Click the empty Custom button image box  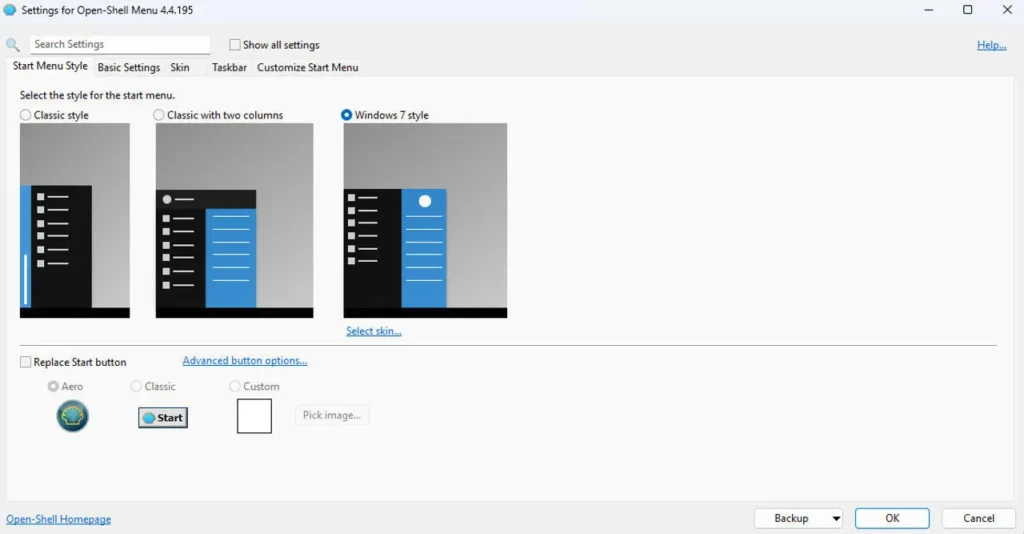pos(254,416)
